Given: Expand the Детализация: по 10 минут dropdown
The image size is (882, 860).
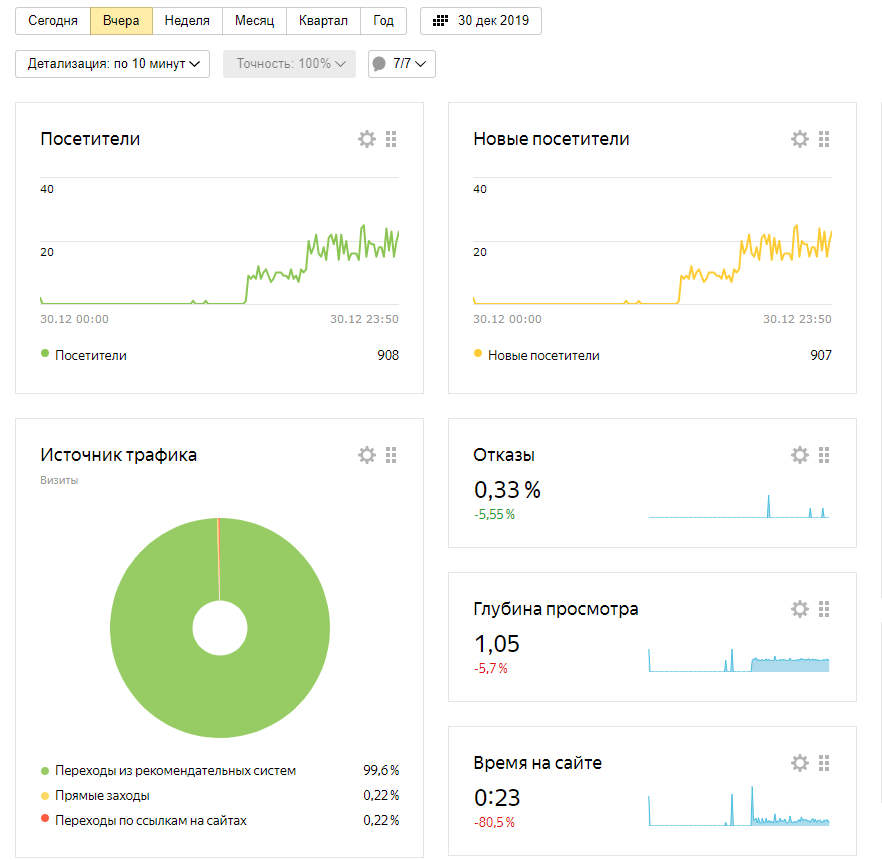Looking at the screenshot, I should tap(113, 64).
